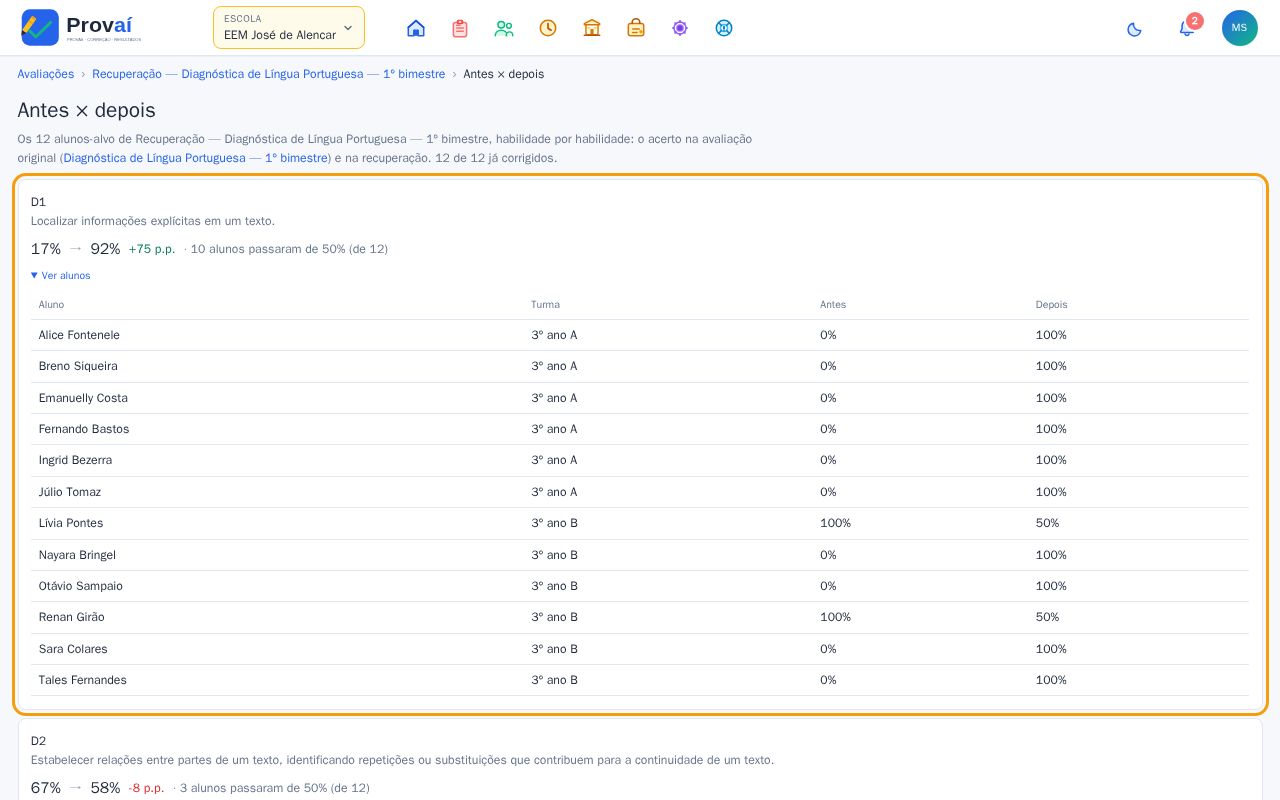Click the notification count badge '2'
The image size is (1280, 800).
pos(1194,21)
